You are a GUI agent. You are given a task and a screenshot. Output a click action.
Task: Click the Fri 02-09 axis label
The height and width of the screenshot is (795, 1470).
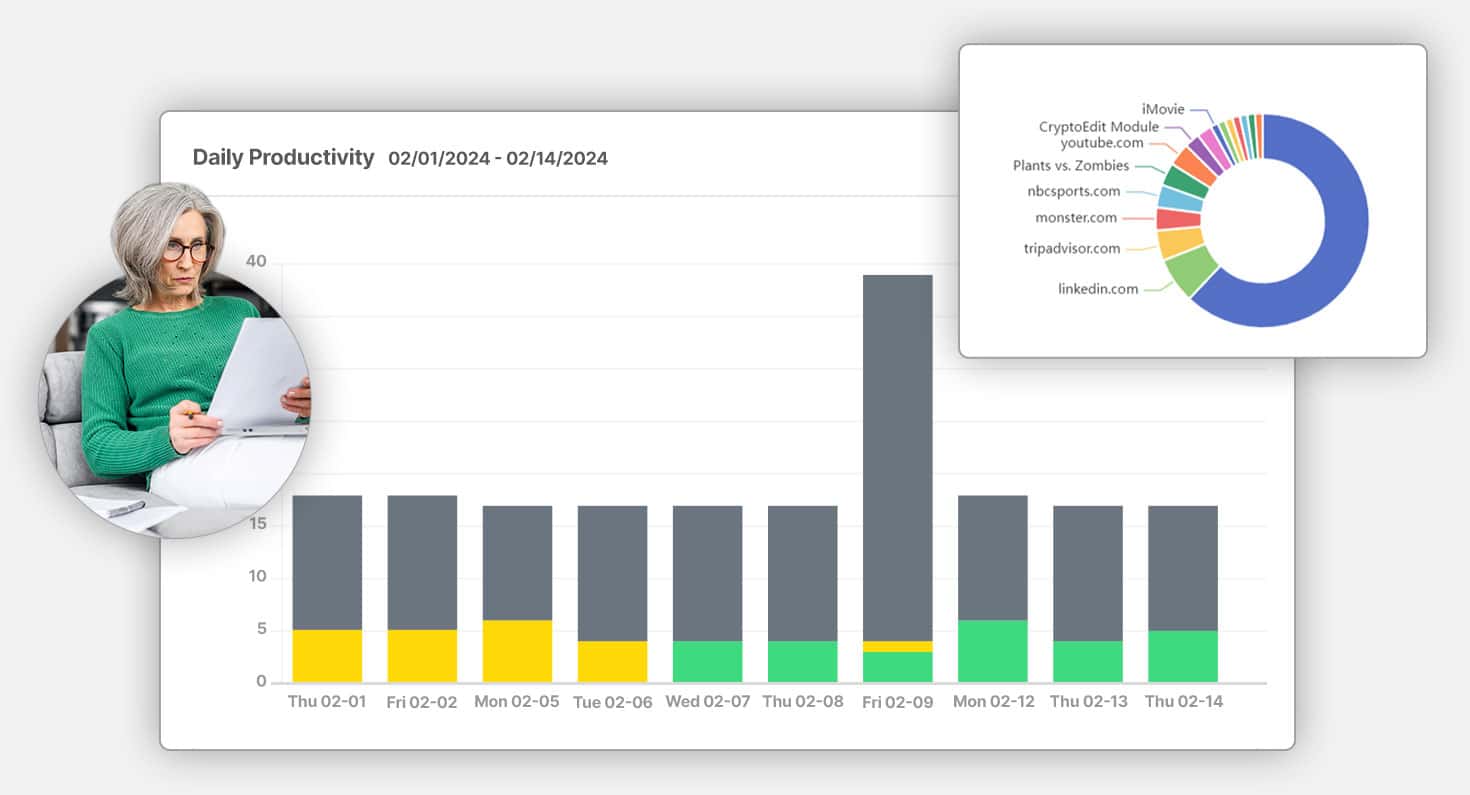(898, 702)
